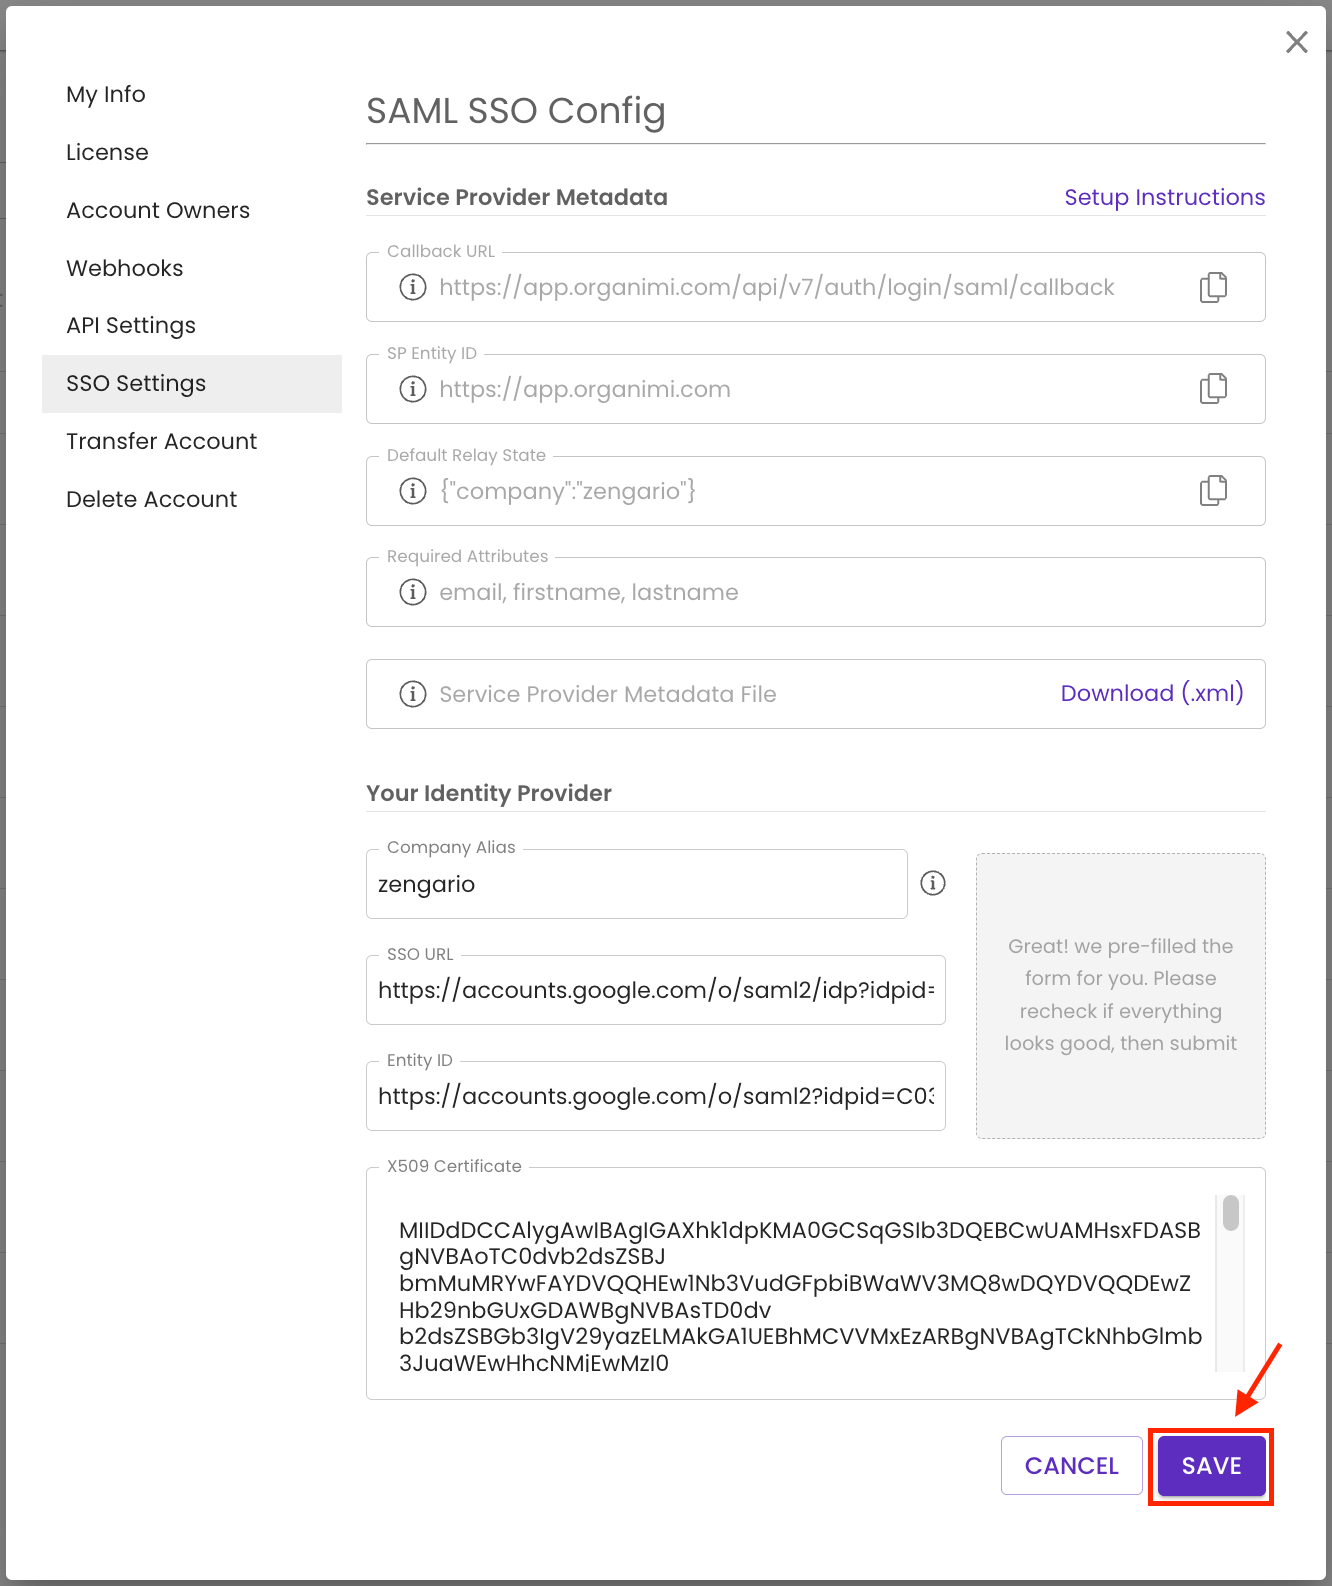Viewport: 1332px width, 1586px height.
Task: Open the Setup Instructions
Action: 1164,197
